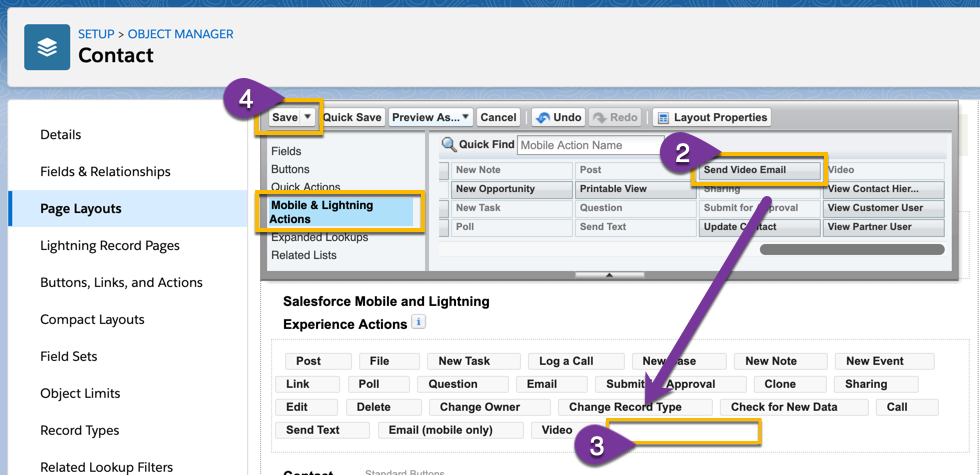Collapse the palette using the up-arrow handle
The image size is (980, 475).
609,274
